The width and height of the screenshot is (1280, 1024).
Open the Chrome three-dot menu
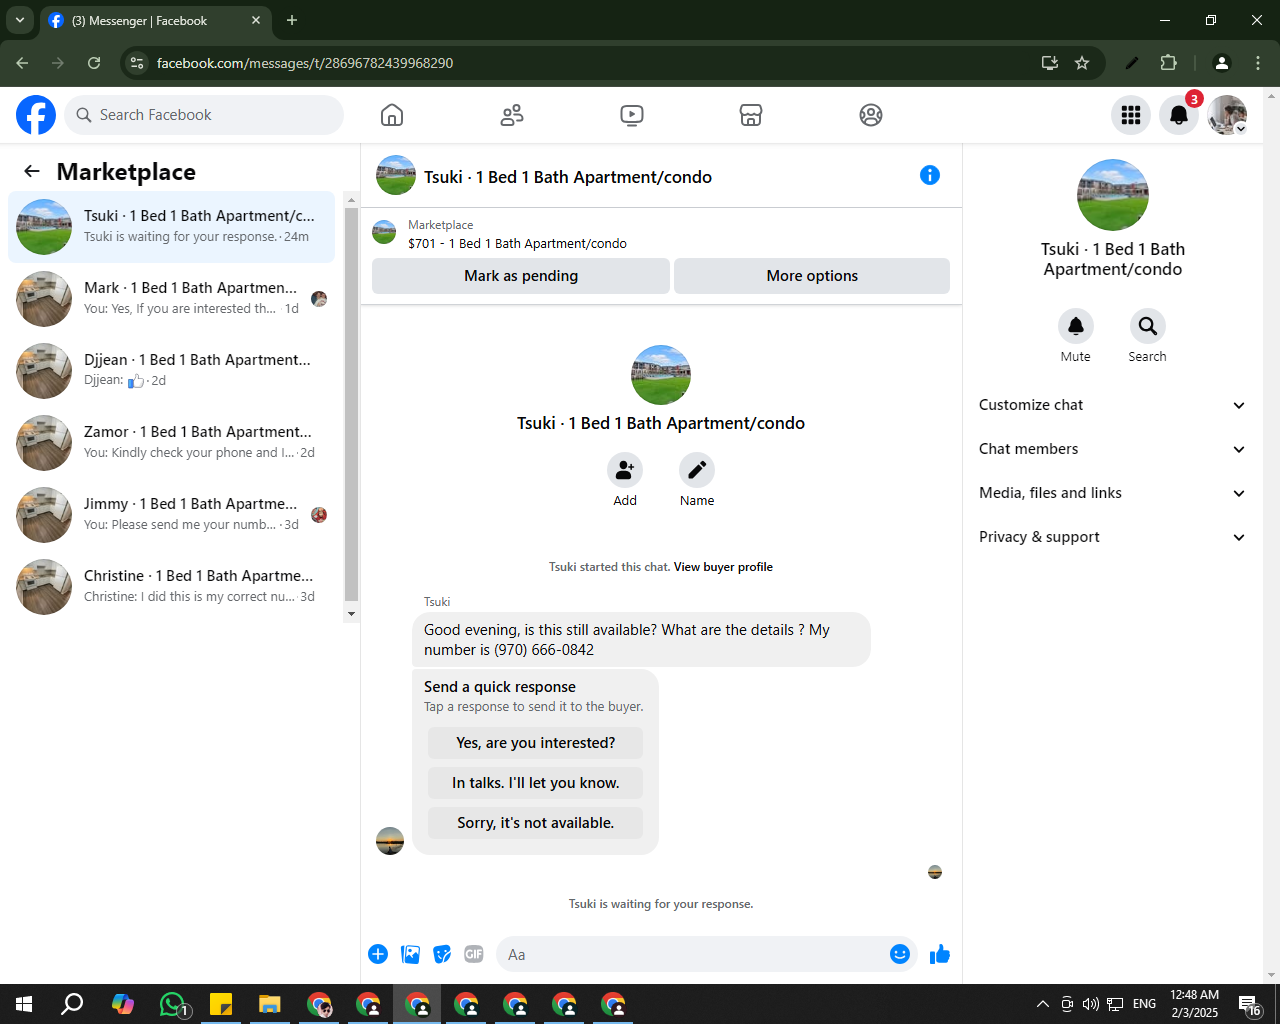point(1258,63)
